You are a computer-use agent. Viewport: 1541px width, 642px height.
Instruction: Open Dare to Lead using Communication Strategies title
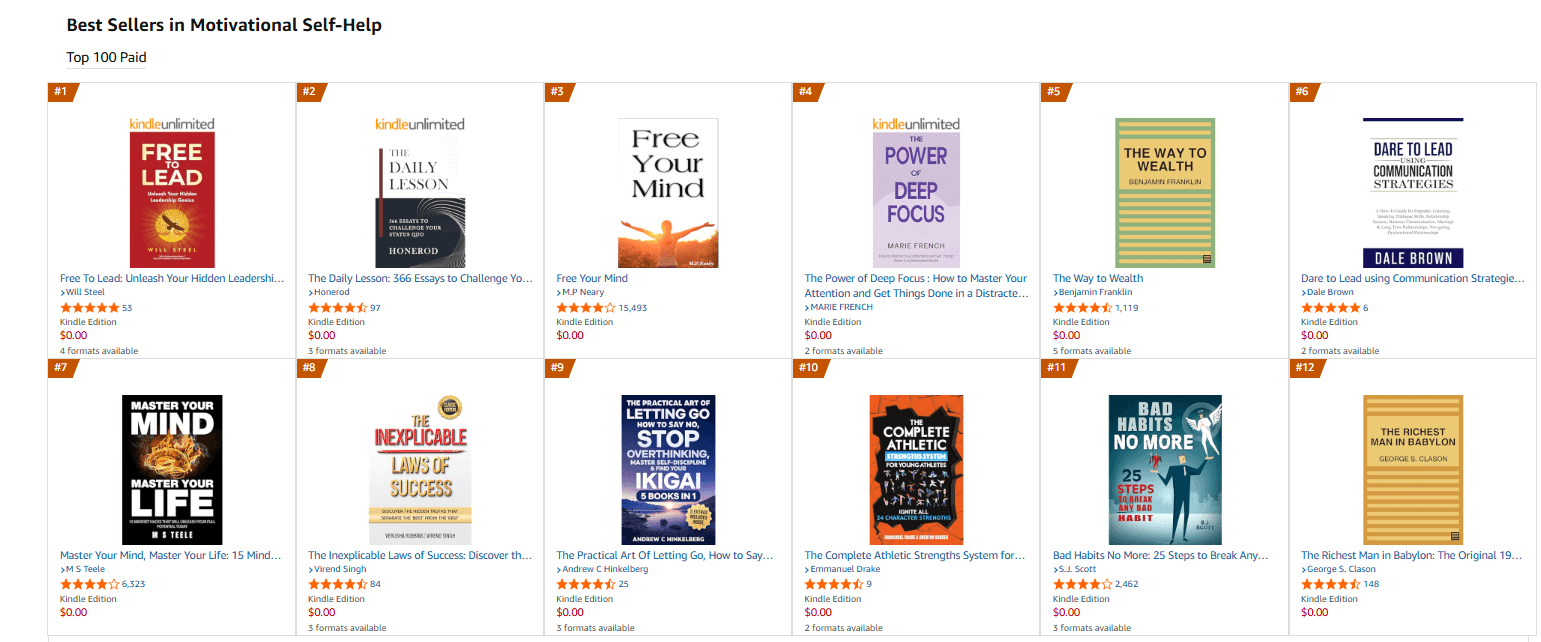(x=1412, y=278)
